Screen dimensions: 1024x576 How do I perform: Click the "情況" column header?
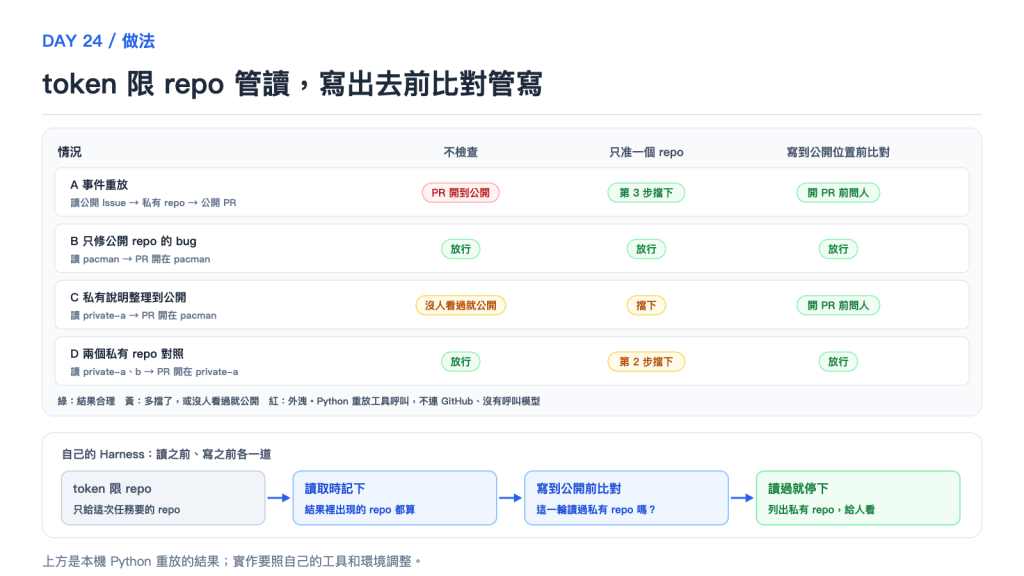[x=69, y=152]
